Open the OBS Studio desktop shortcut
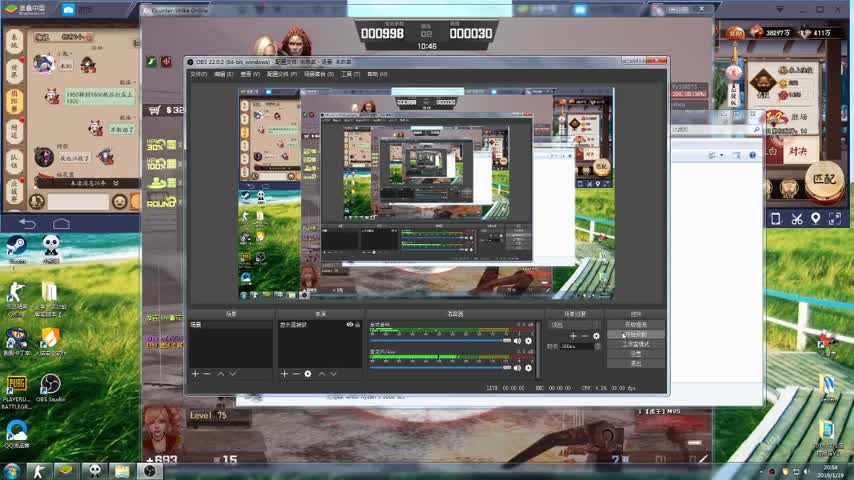The image size is (854, 480). click(x=50, y=388)
